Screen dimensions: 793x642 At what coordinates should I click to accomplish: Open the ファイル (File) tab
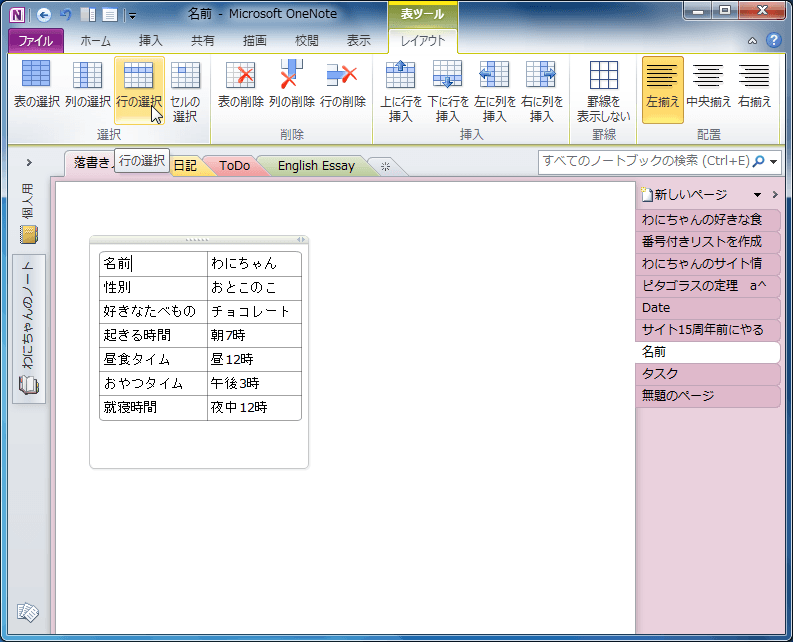click(x=36, y=41)
